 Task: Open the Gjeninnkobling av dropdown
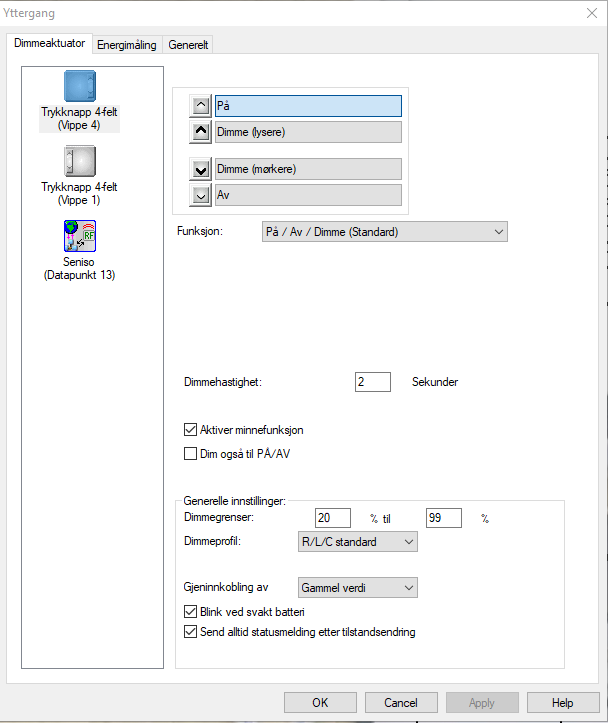(357, 588)
